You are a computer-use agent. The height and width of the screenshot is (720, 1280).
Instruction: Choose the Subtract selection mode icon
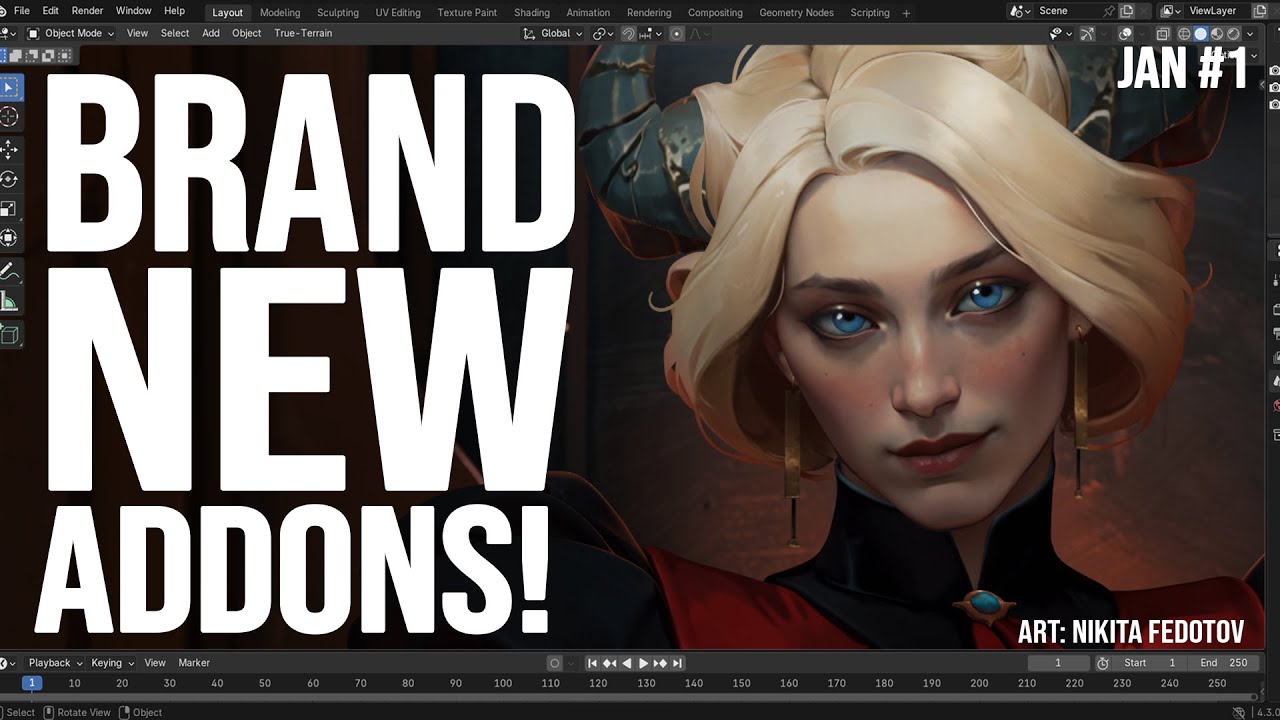click(x=32, y=55)
